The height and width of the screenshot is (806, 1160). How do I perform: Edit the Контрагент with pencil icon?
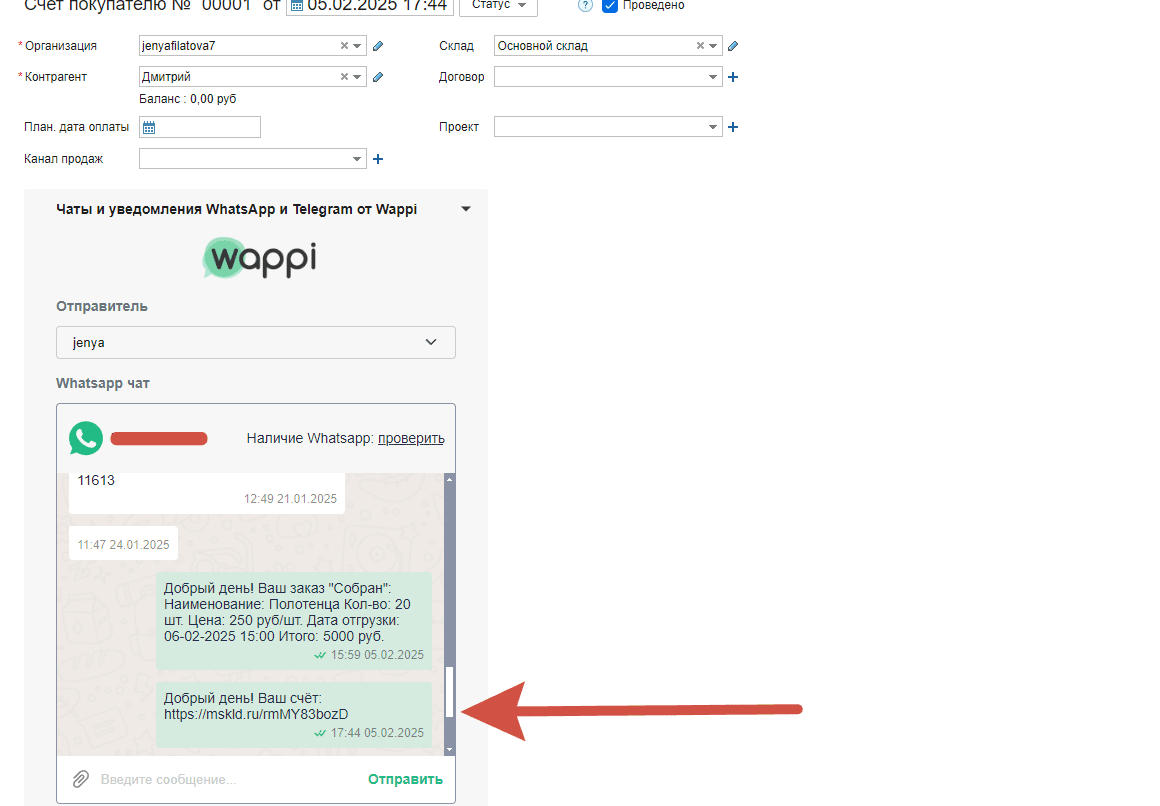point(378,77)
